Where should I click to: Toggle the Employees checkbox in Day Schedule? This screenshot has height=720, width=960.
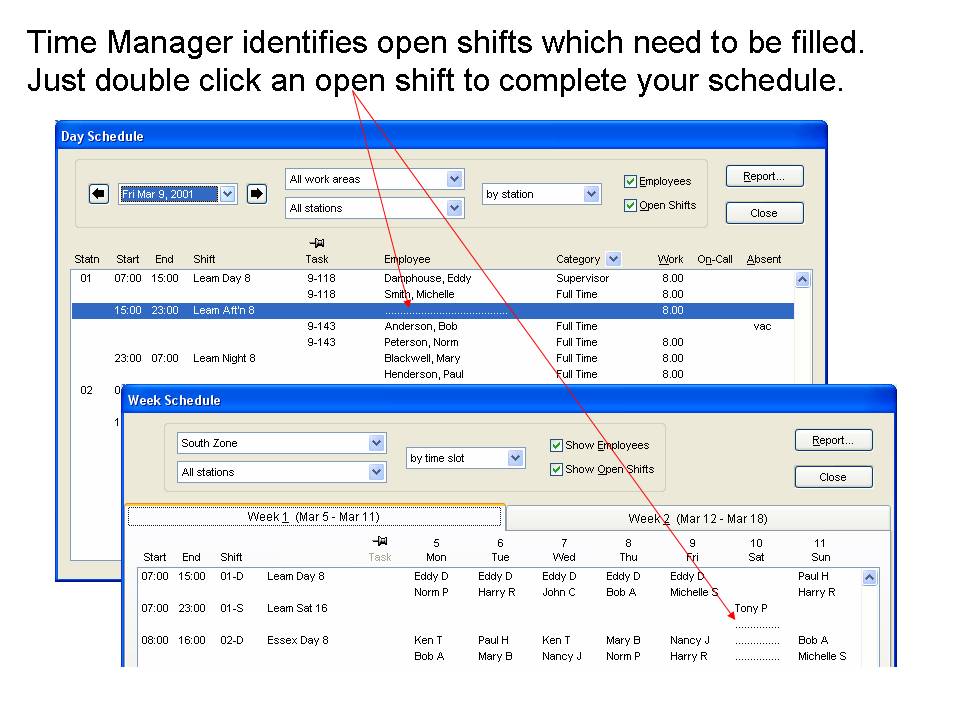pos(630,182)
